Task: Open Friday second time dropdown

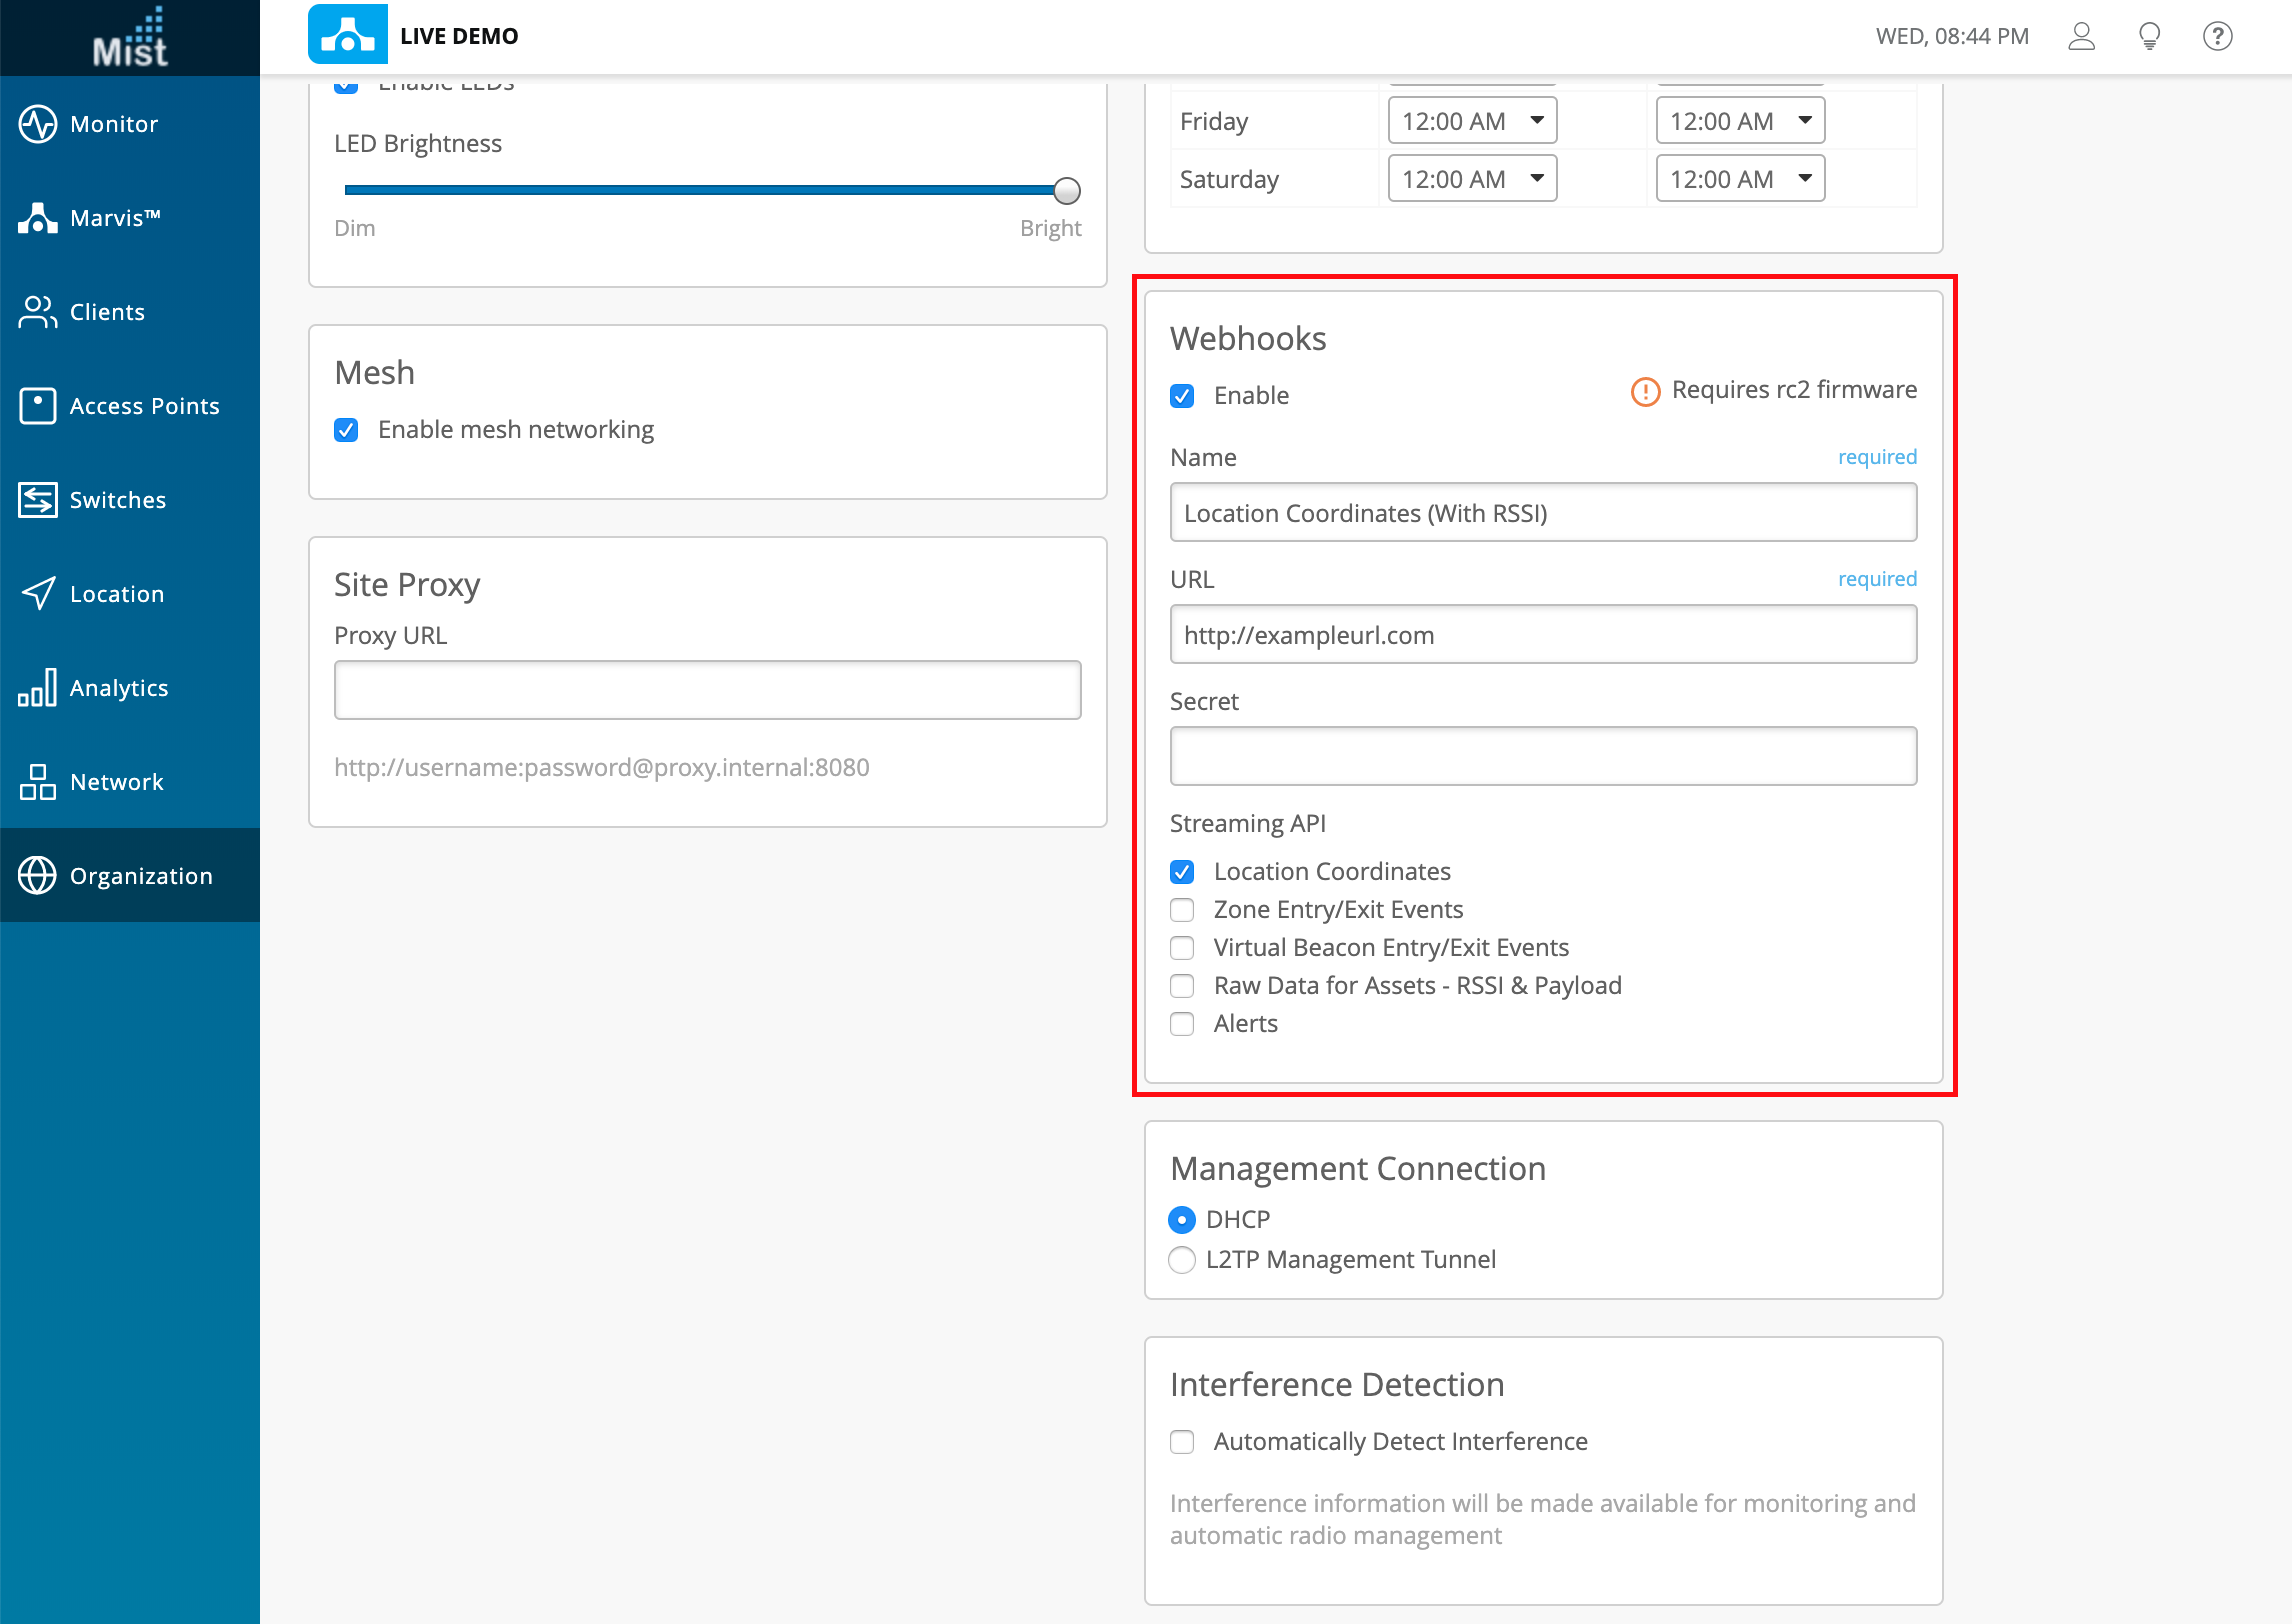Action: click(1740, 121)
